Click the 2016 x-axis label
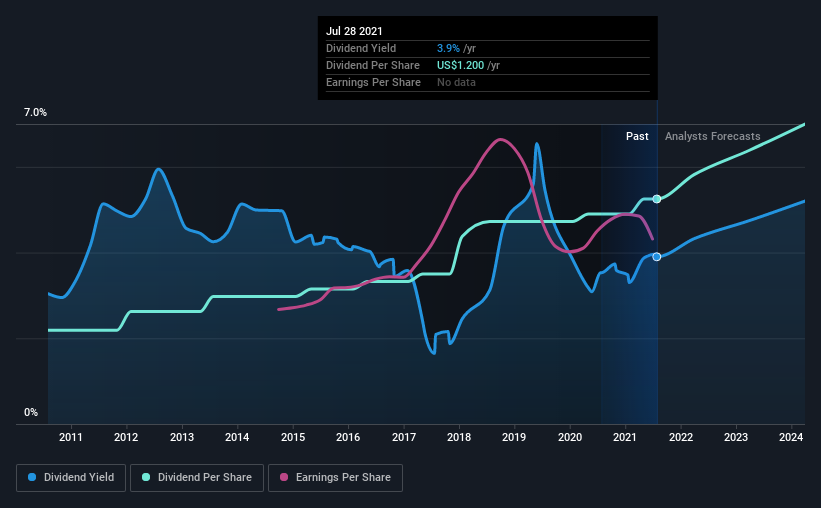Screen dimensions: 821x508 pos(348,437)
